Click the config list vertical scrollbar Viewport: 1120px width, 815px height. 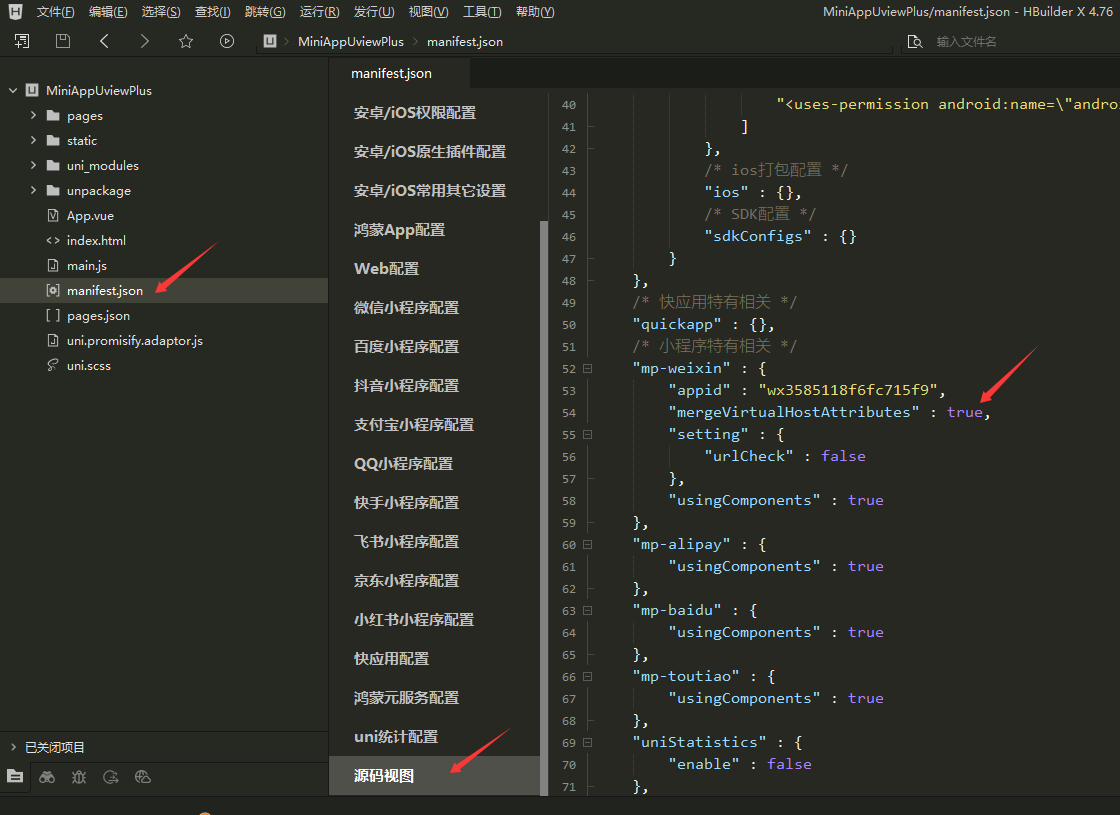coord(544,507)
